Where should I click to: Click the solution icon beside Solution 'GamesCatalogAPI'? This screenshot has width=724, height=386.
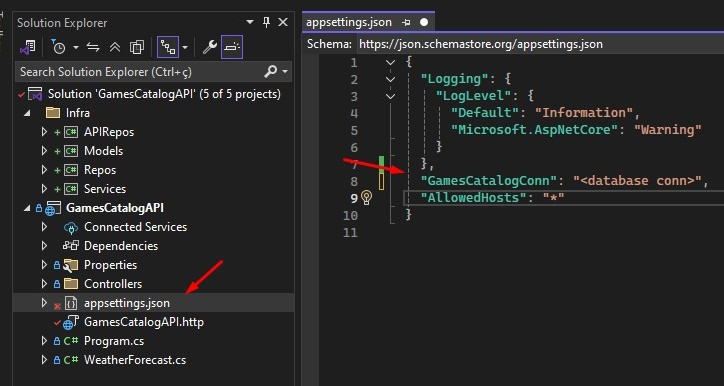pyautogui.click(x=36, y=94)
